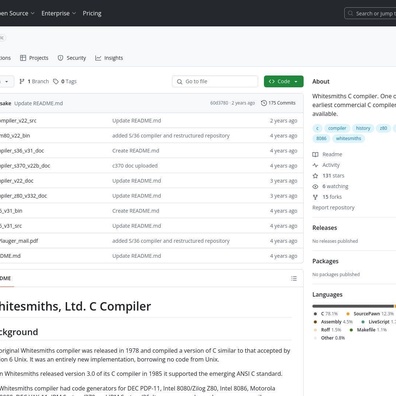Screen dimensions: 396x396
Task: Click the magnifier icon in Go to file
Action: pos(179,81)
